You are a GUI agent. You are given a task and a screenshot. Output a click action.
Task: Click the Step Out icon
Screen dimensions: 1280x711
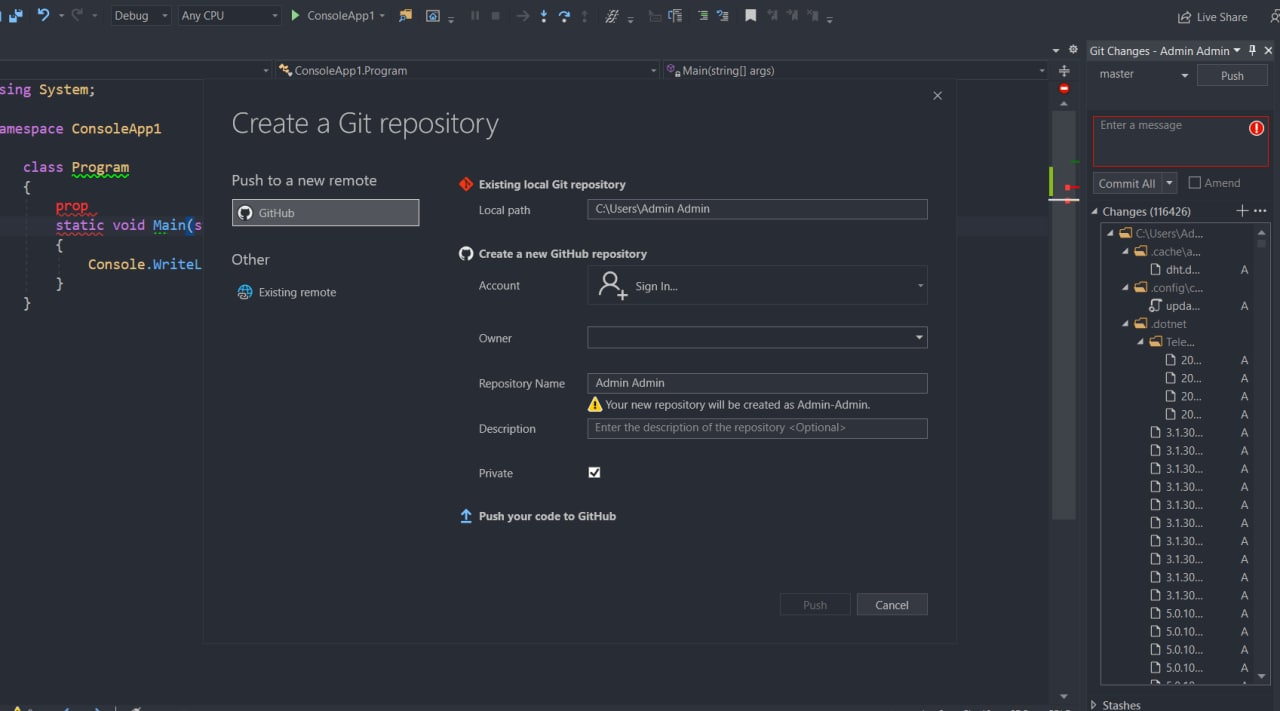585,16
